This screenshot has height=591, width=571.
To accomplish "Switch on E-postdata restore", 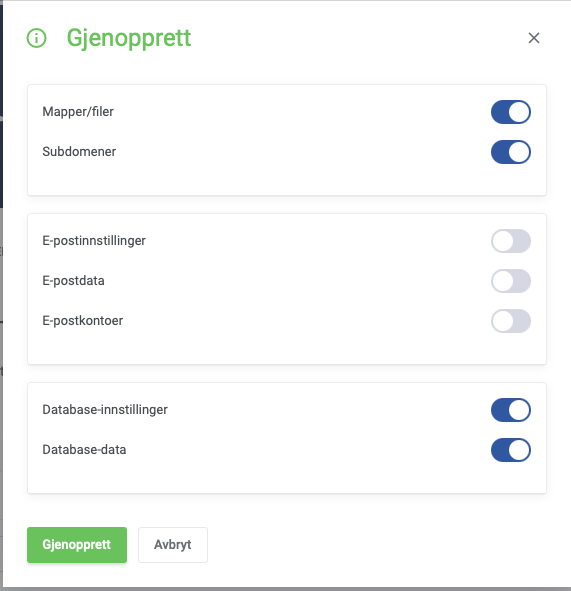I will click(x=511, y=281).
